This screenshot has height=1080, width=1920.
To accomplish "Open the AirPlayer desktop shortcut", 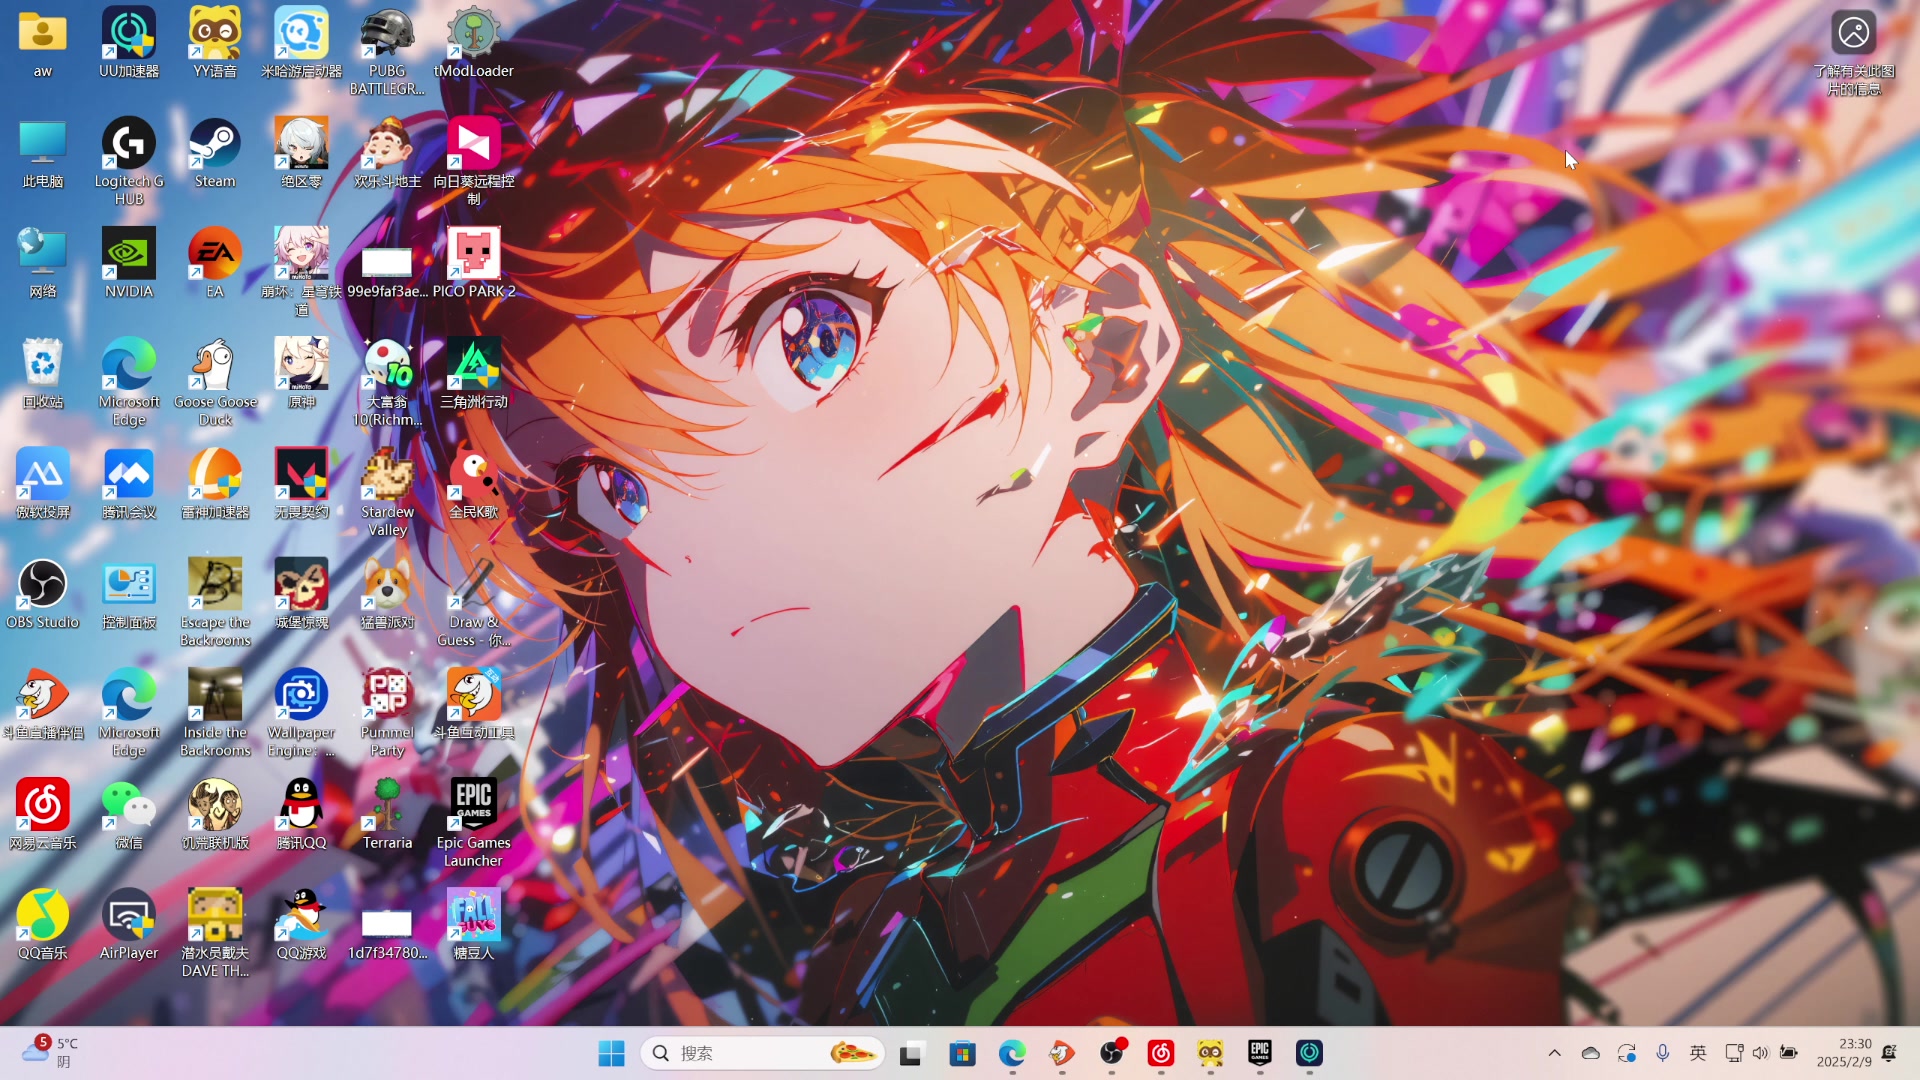I will (129, 924).
